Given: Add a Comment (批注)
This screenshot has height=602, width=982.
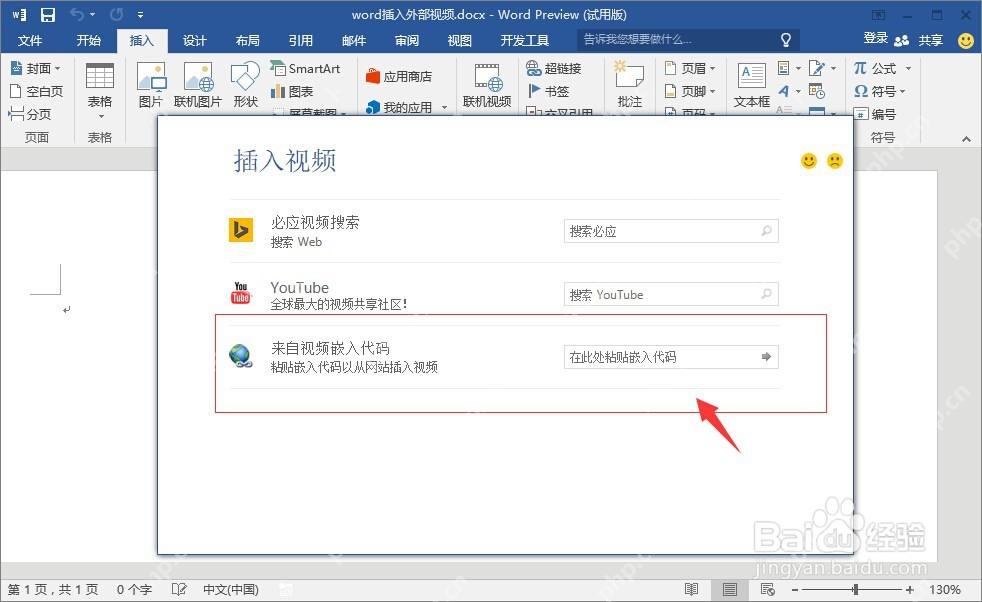Looking at the screenshot, I should coord(629,85).
